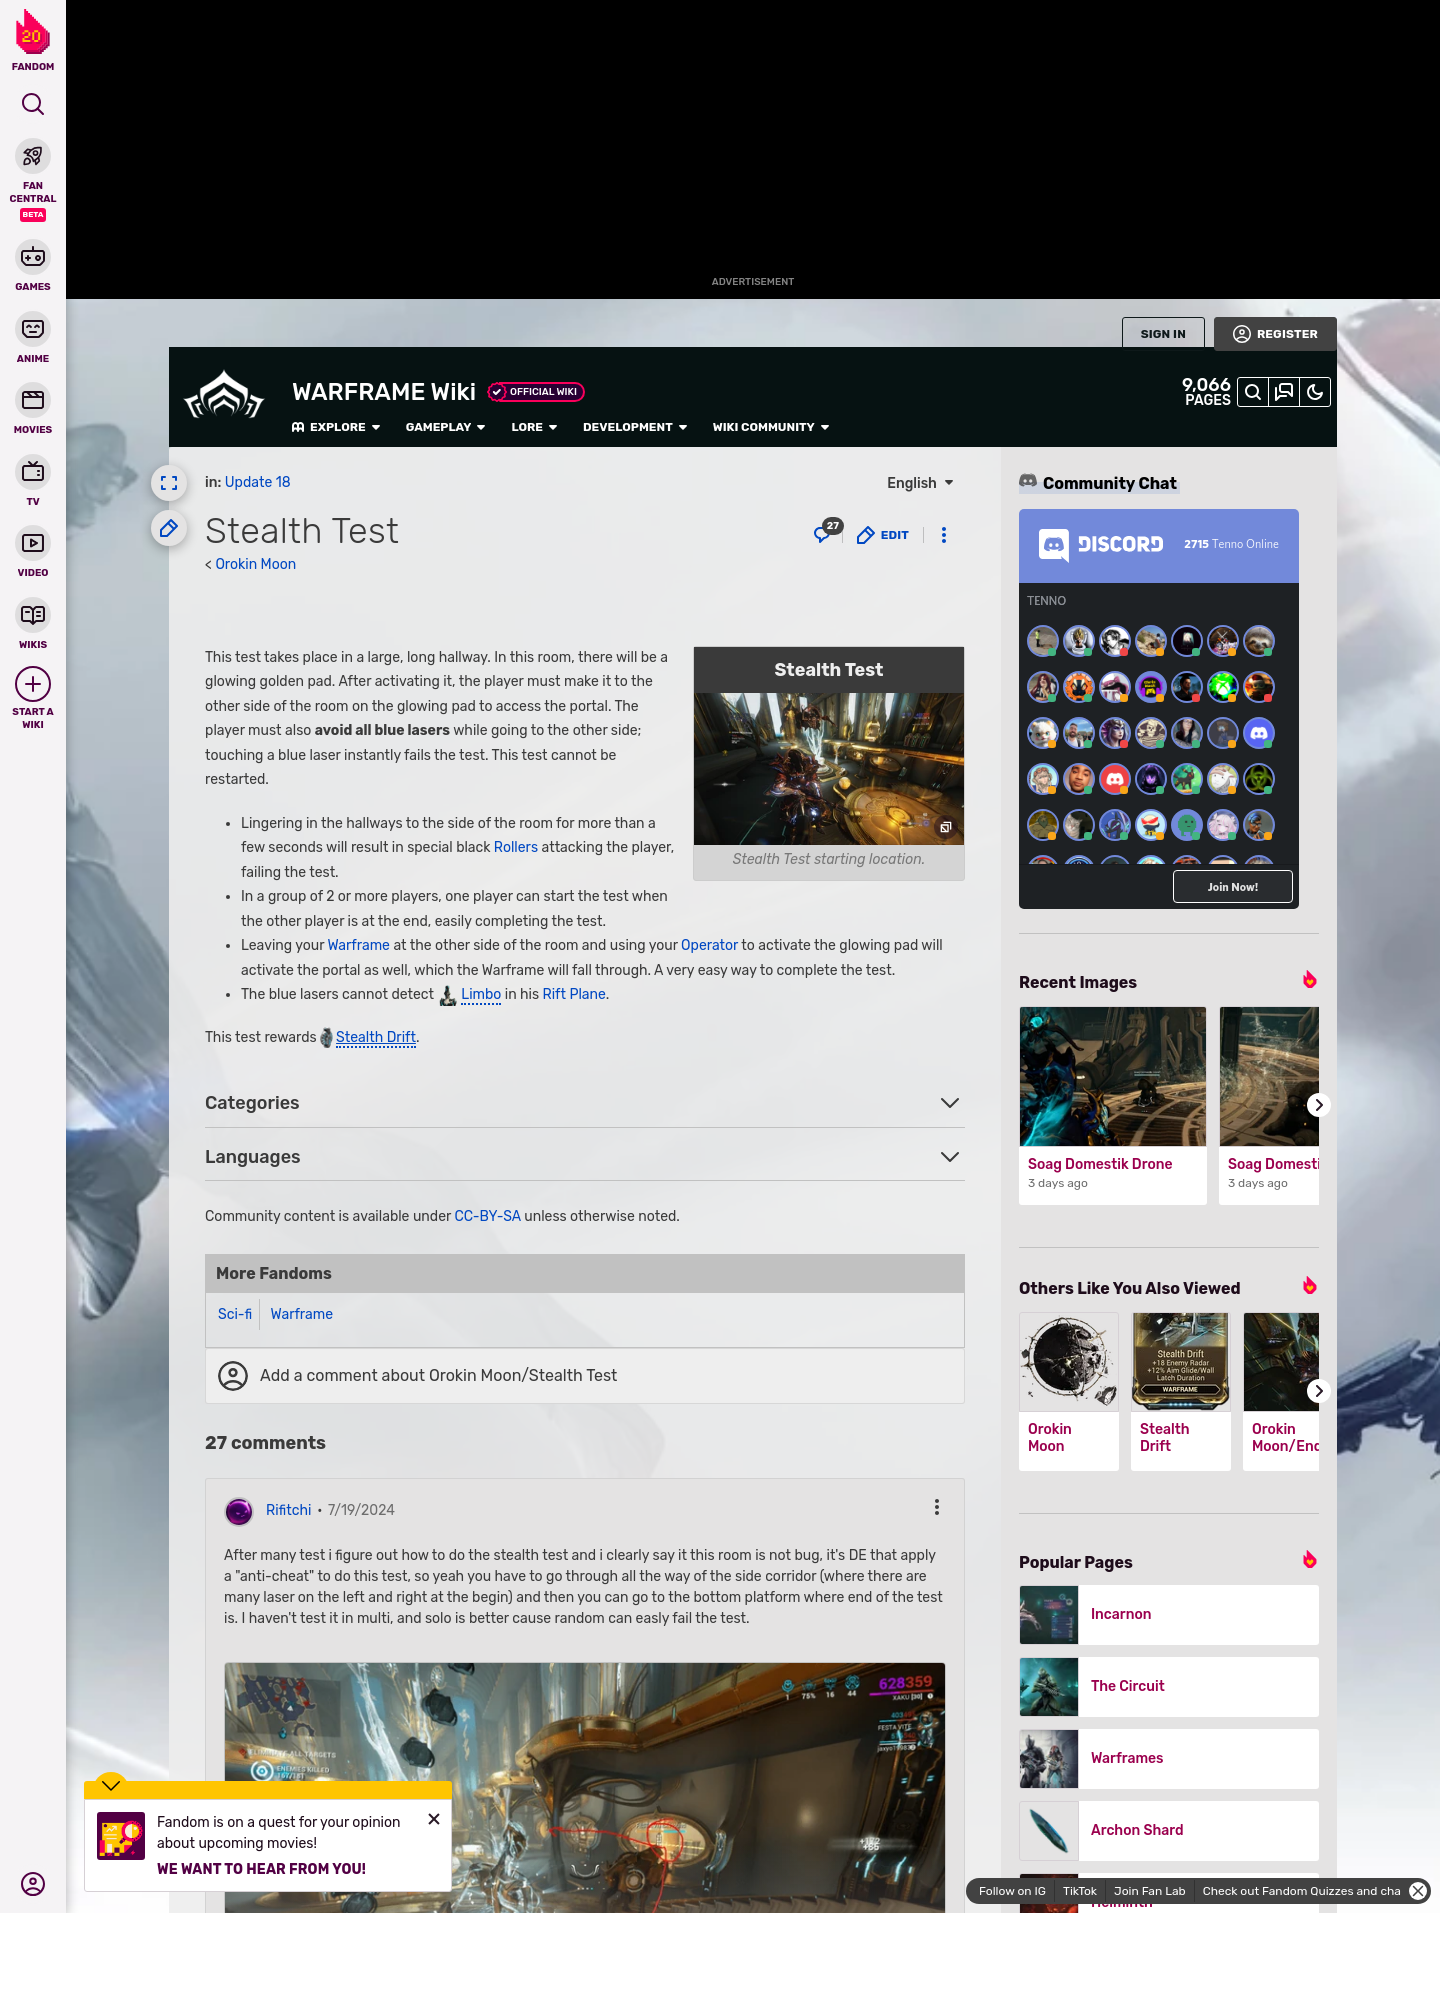
Task: Open the CC-BY-SA license link
Action: click(488, 1216)
